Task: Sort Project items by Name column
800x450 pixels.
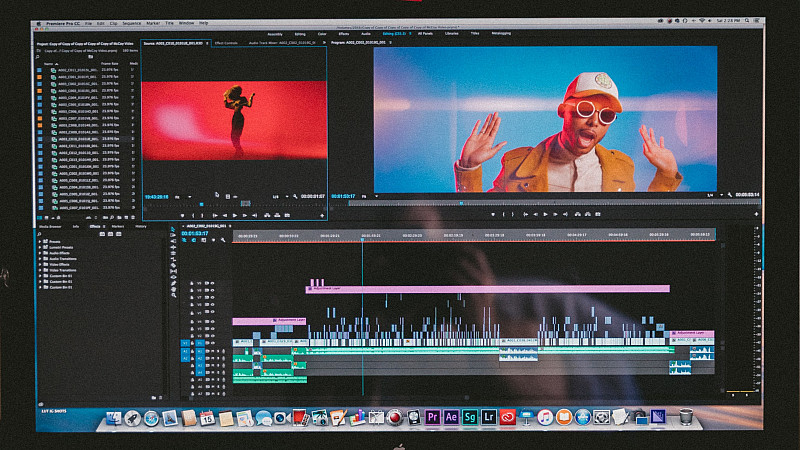Action: (51, 64)
